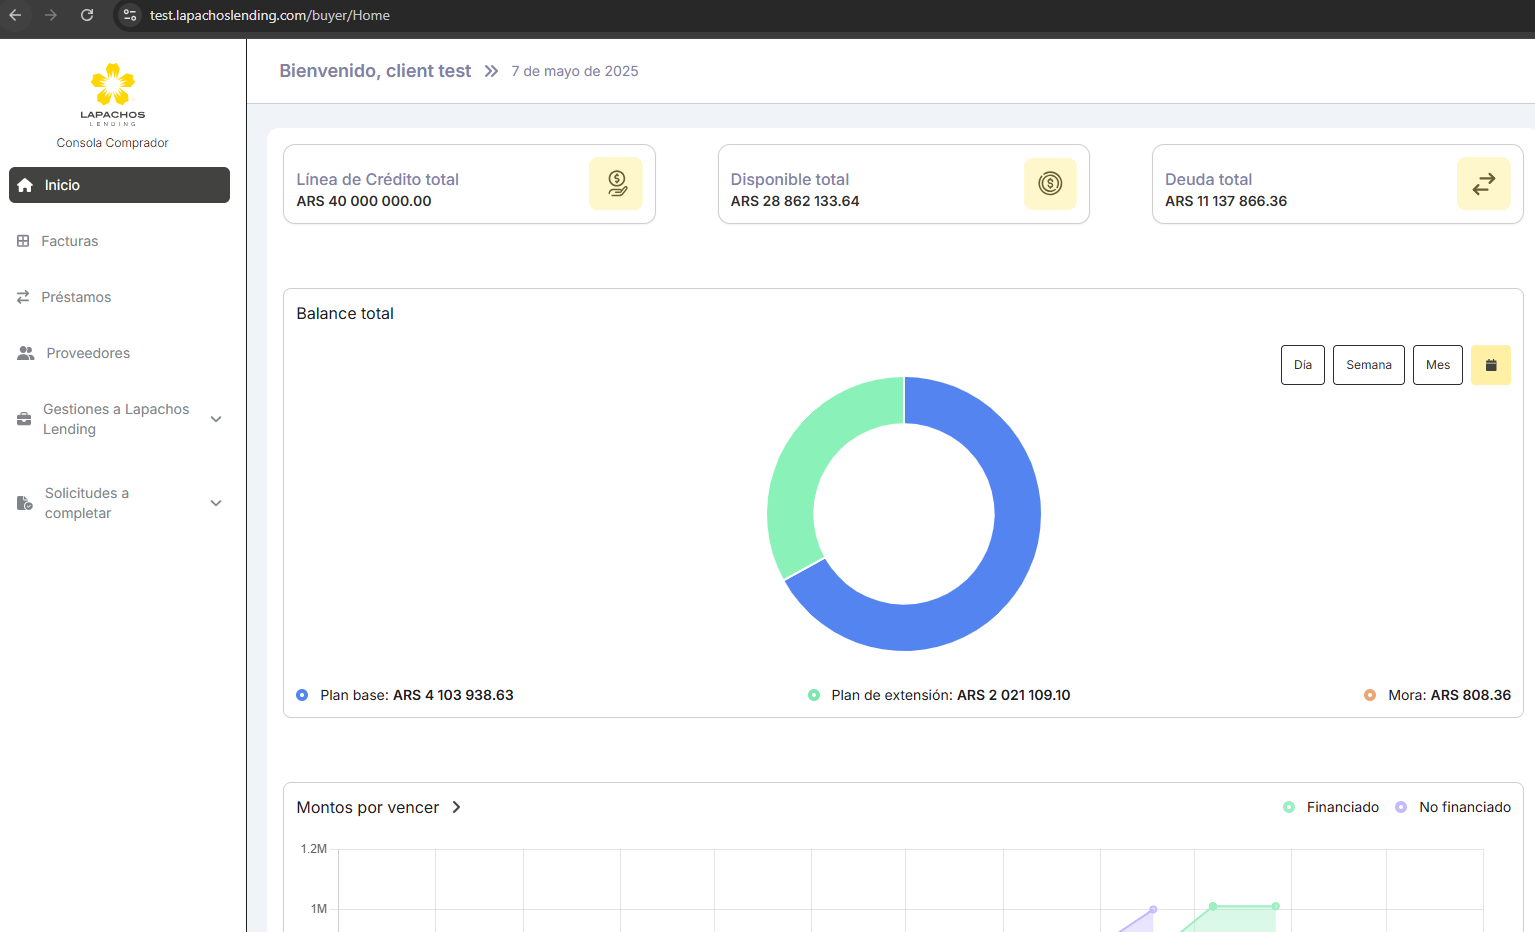Click the browser reload page icon
This screenshot has width=1535, height=932.
pos(87,15)
